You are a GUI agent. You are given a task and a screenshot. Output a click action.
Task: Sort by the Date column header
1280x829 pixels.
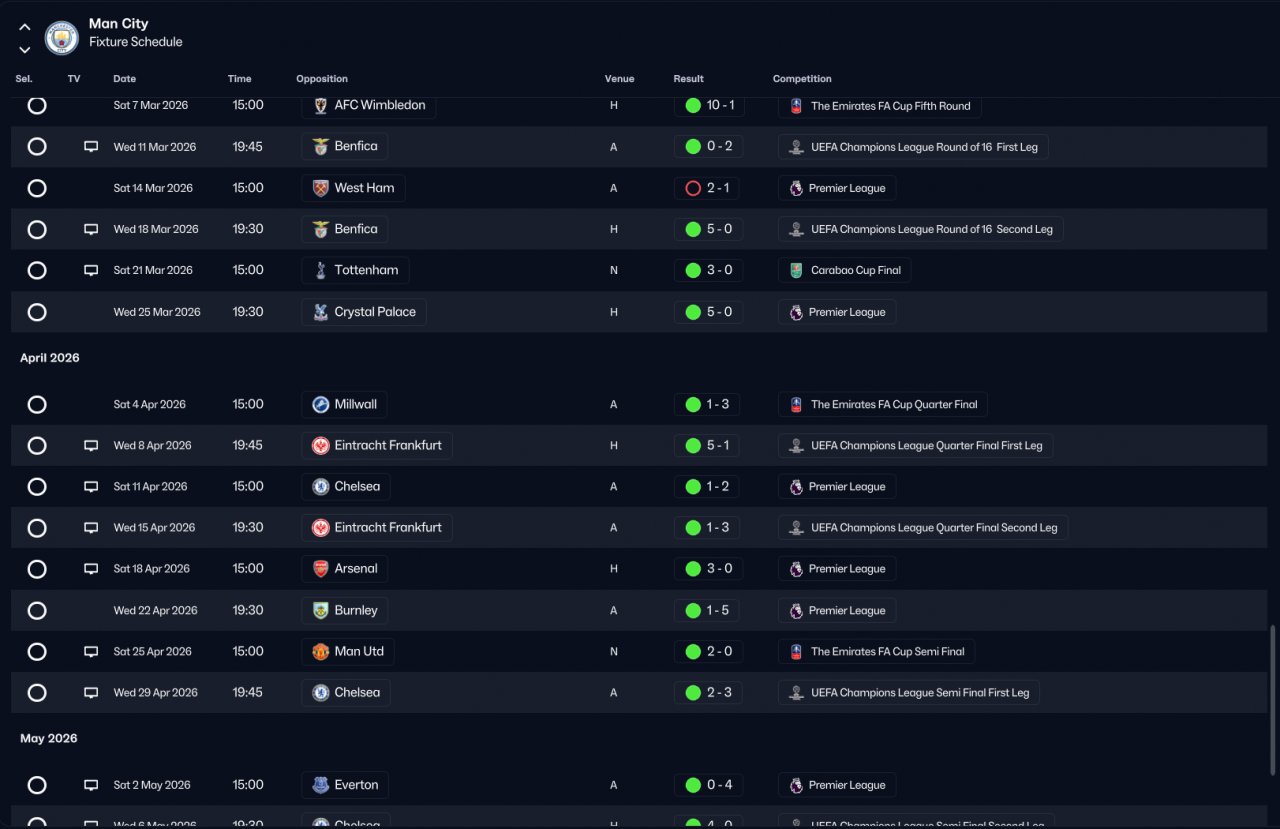(x=125, y=79)
